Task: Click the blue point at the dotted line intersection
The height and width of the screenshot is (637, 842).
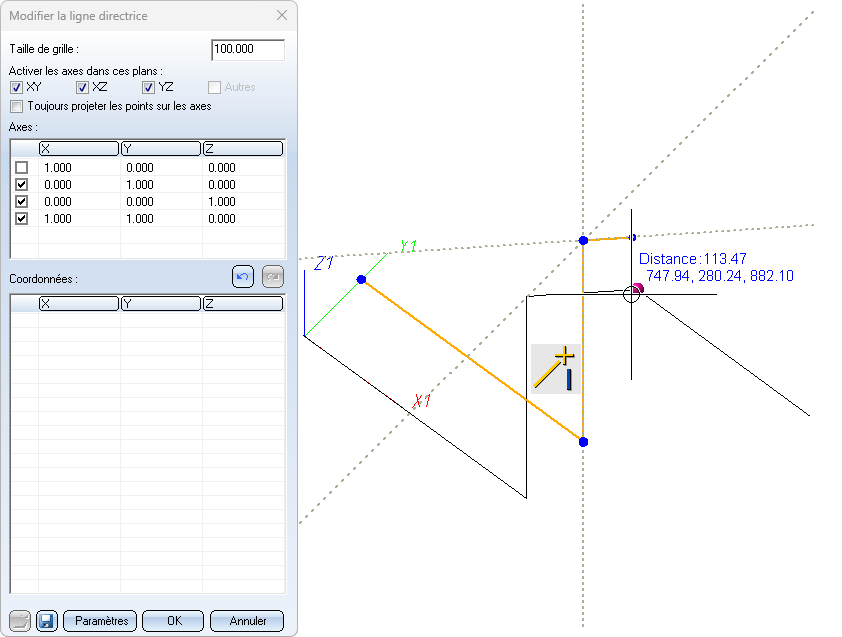Action: pos(583,240)
